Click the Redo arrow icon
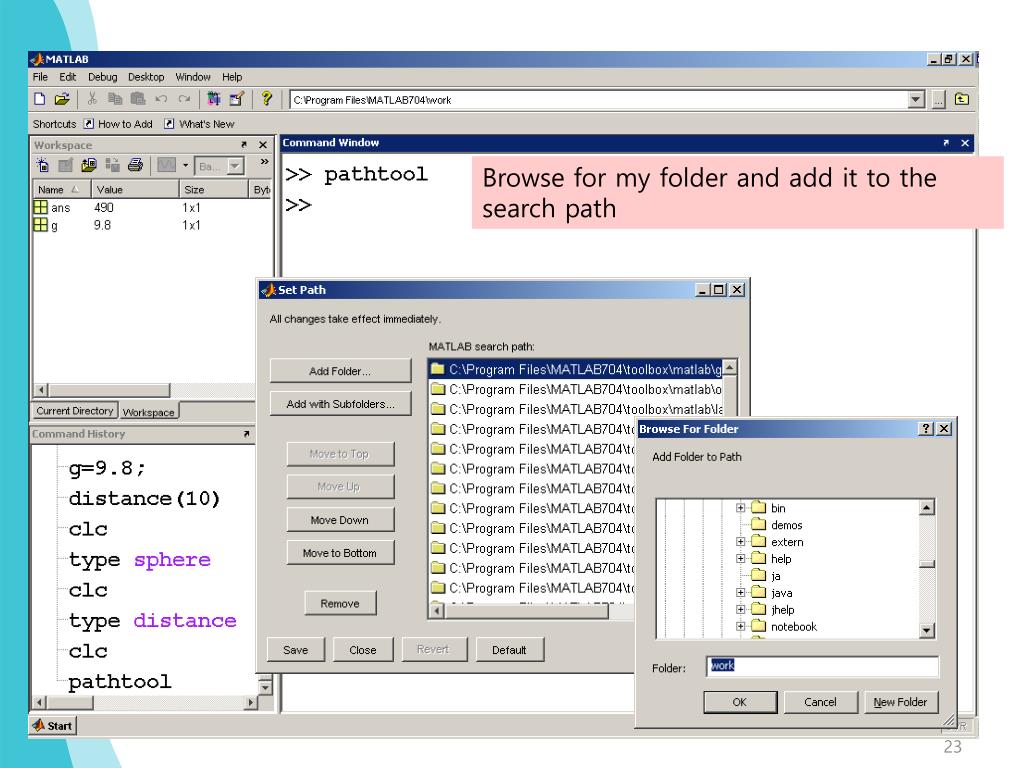 184,99
